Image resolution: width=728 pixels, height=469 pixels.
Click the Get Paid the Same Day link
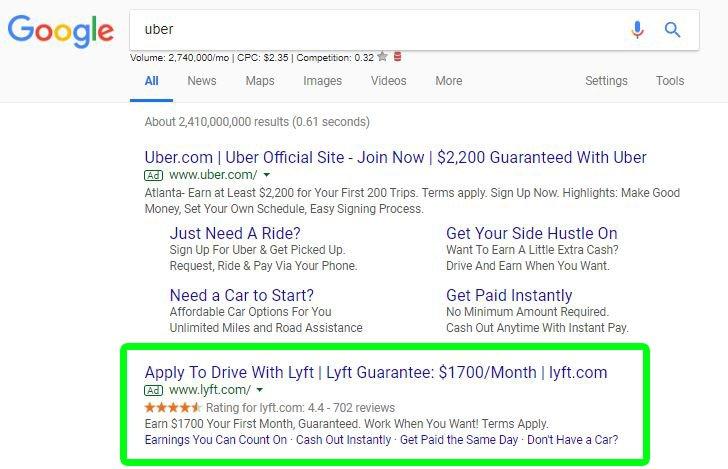[459, 440]
